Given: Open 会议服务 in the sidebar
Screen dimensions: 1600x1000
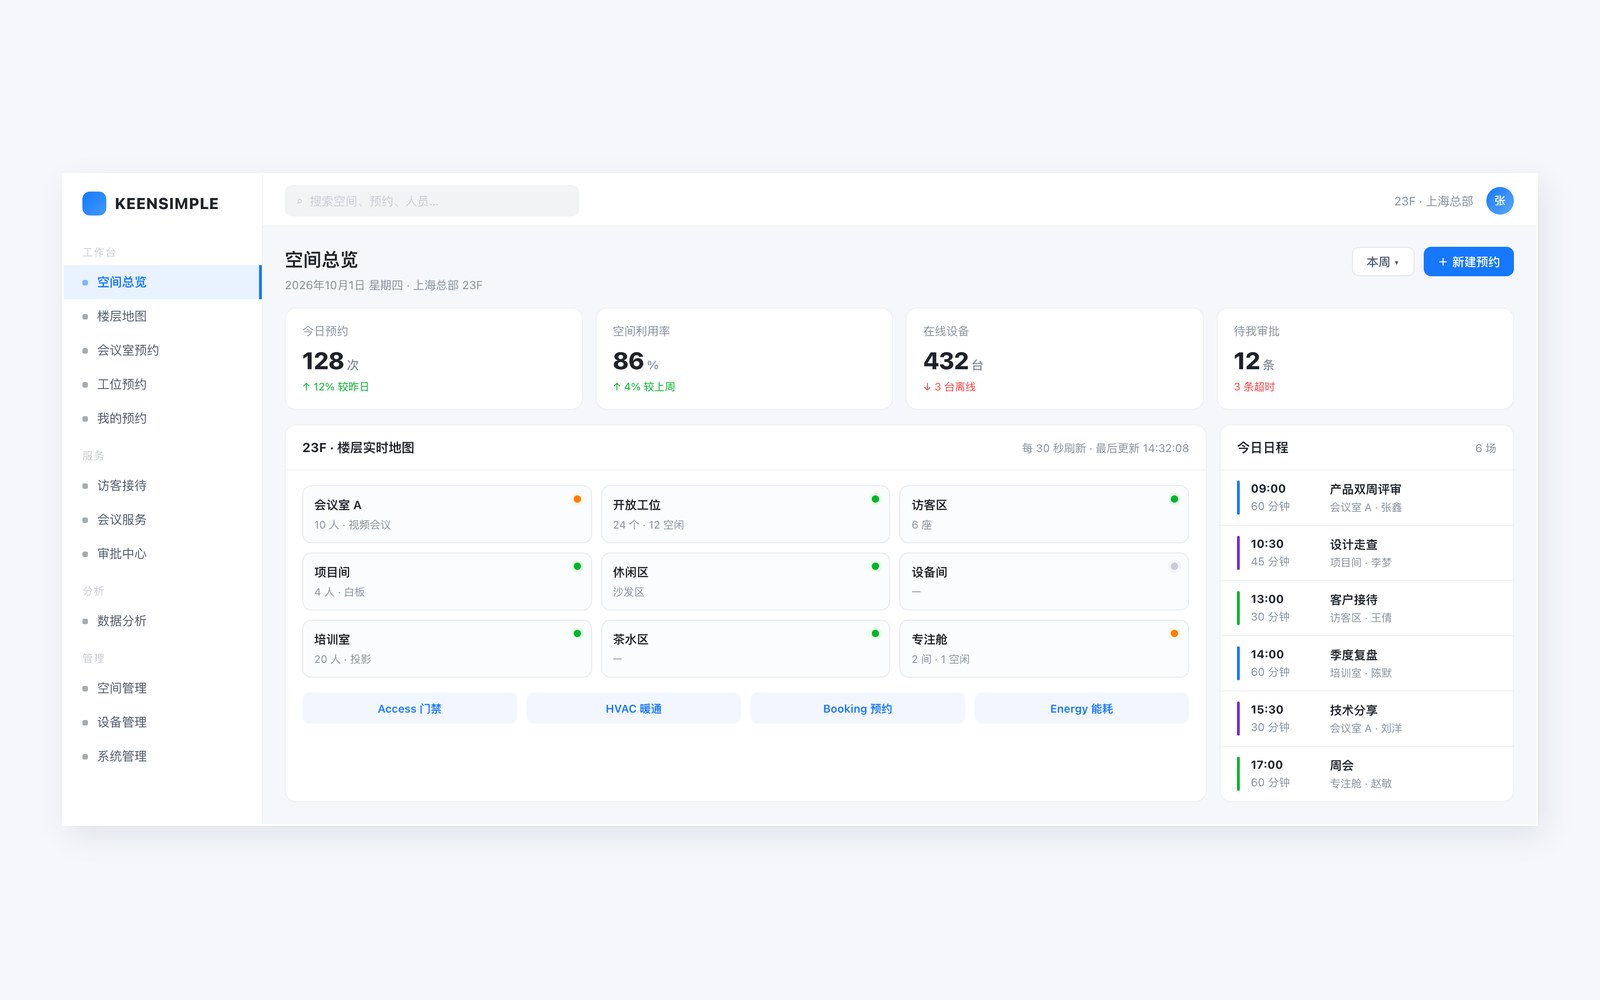Looking at the screenshot, I should 162,520.
